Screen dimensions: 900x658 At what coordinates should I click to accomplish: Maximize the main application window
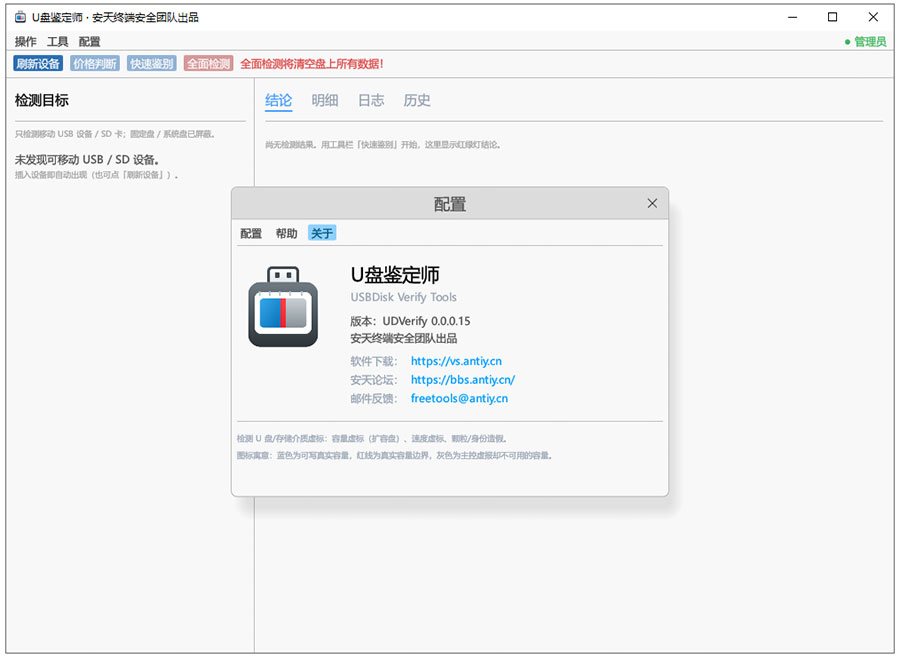[x=832, y=17]
